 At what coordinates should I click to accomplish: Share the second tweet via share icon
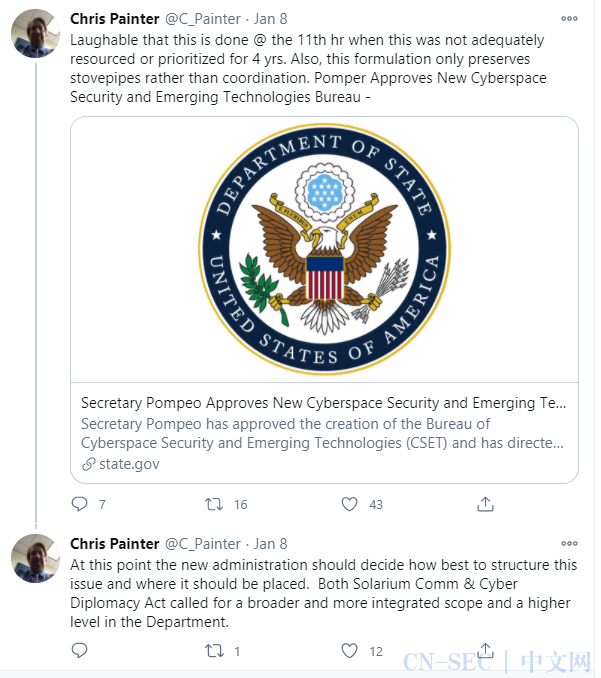485,649
